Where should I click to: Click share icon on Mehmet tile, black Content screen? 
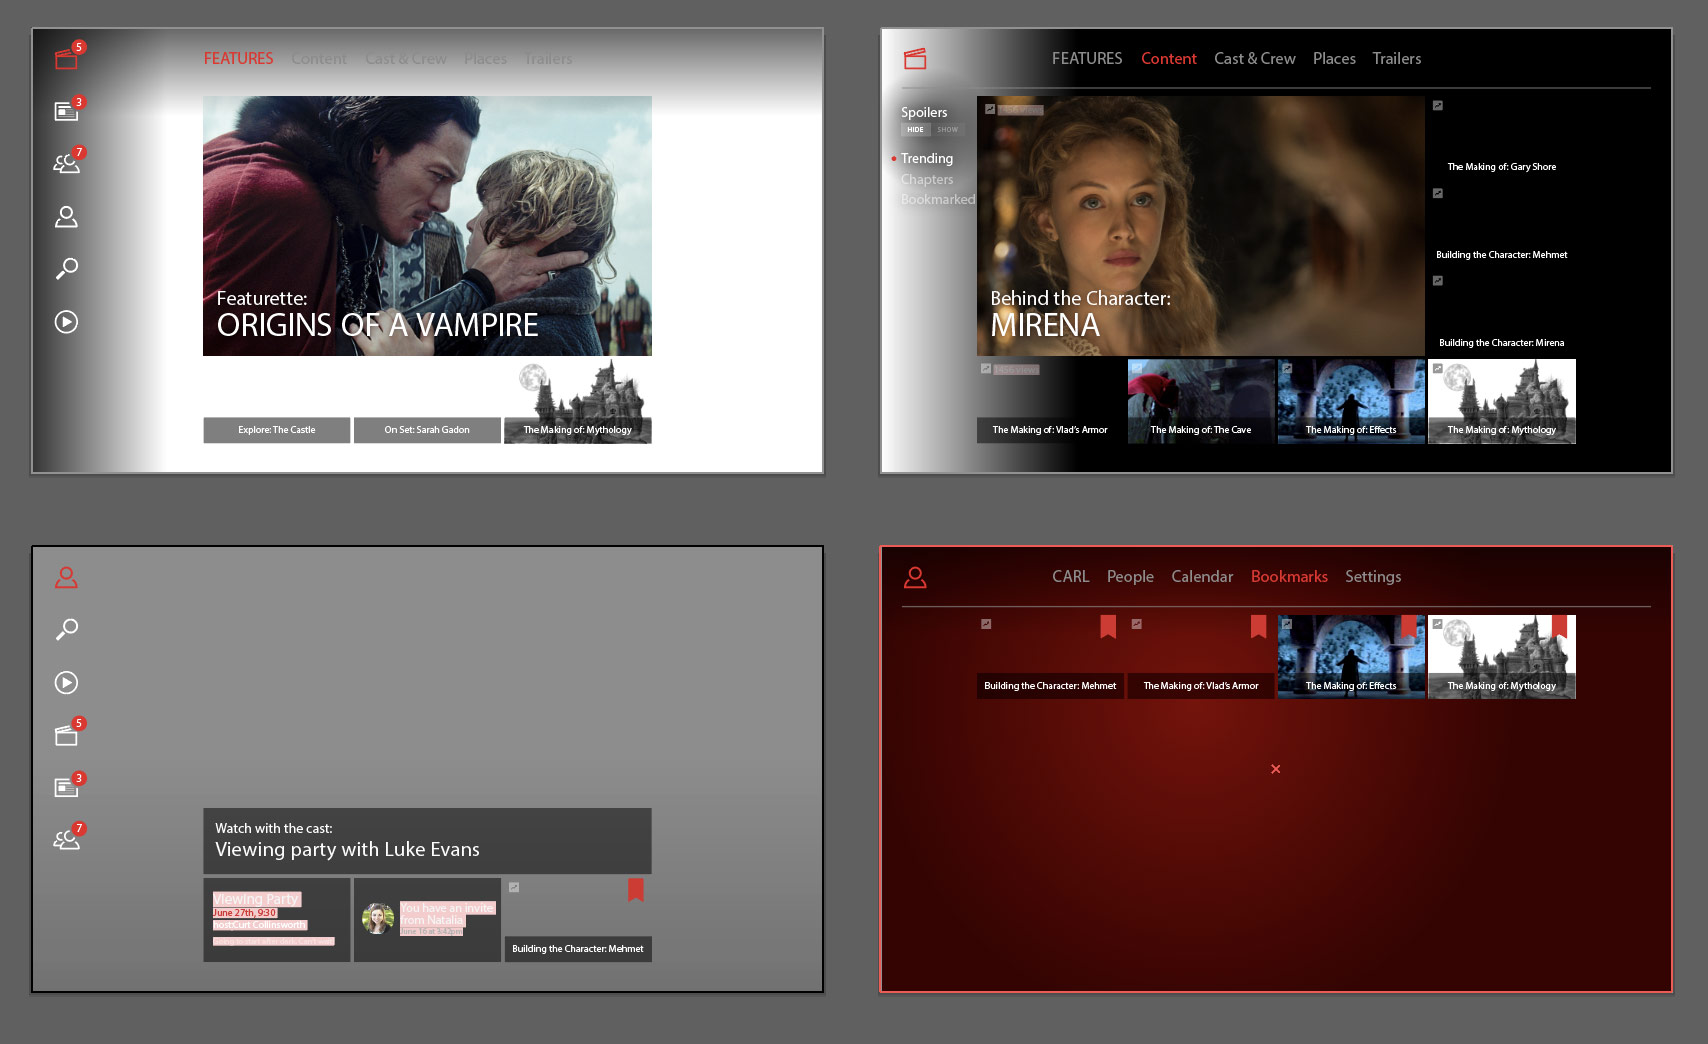[1438, 193]
